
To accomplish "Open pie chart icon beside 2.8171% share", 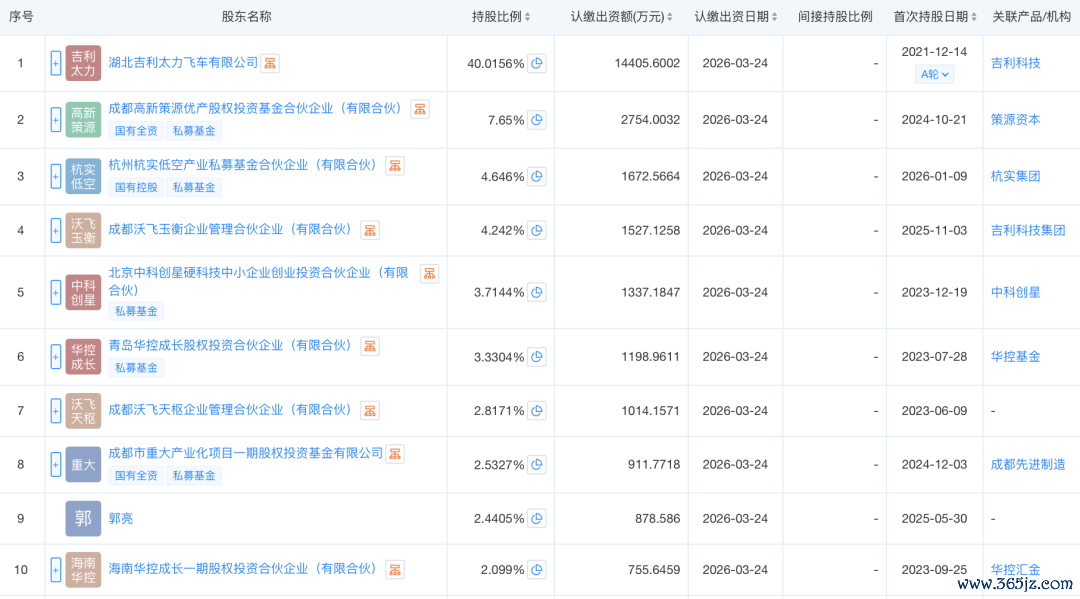I will [x=537, y=410].
